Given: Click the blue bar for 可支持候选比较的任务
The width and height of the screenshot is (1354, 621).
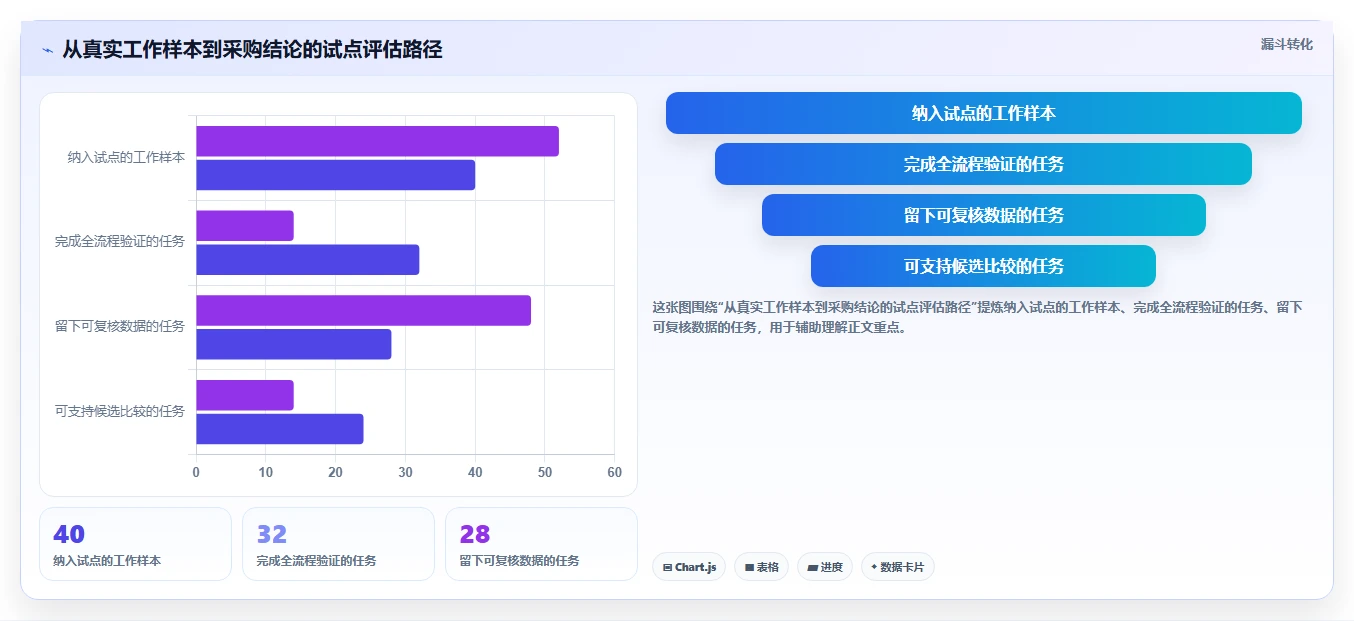Looking at the screenshot, I should click(279, 429).
